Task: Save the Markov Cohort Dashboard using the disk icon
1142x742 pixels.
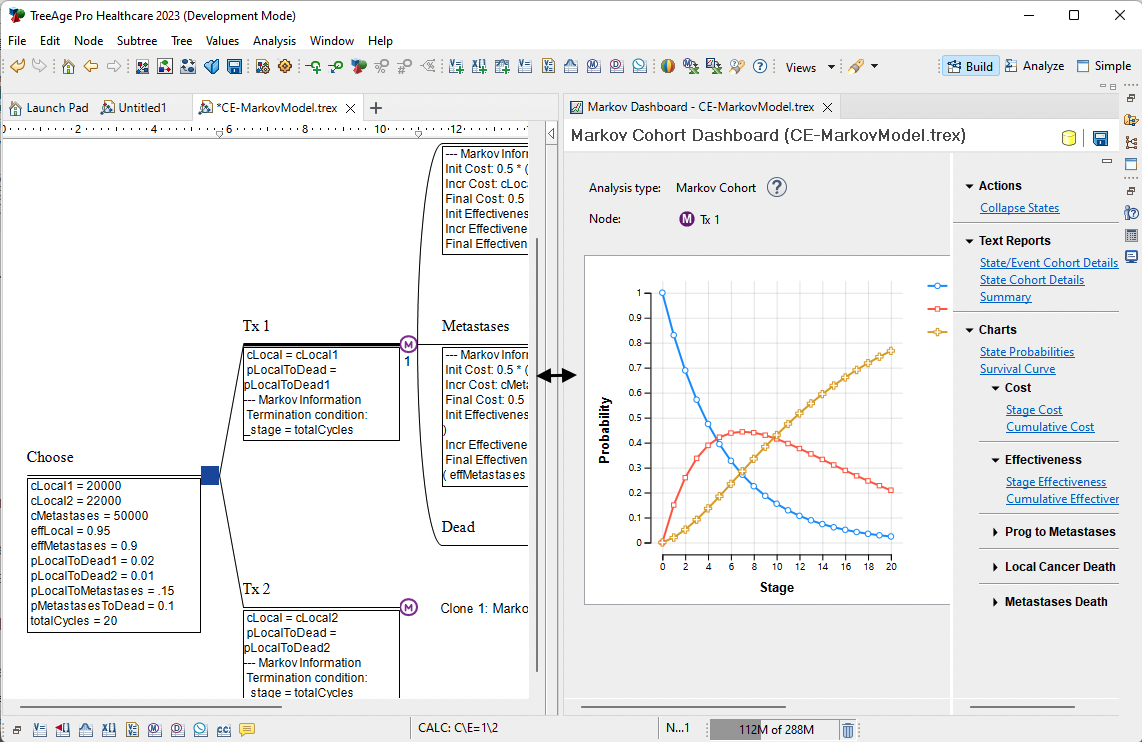Action: point(1100,138)
